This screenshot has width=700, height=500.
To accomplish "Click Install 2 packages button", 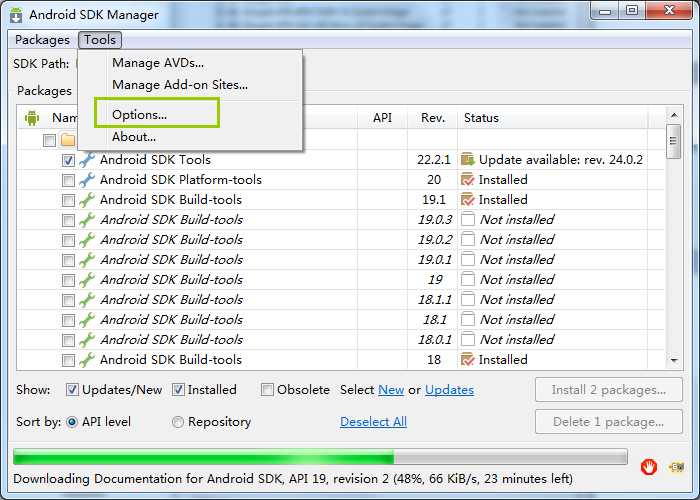I will pos(608,390).
